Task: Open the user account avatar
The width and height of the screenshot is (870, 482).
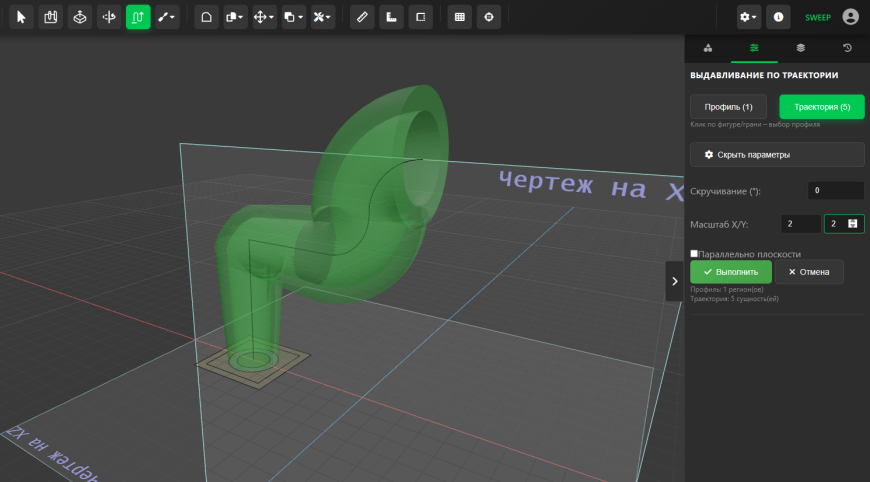Action: pyautogui.click(x=850, y=17)
